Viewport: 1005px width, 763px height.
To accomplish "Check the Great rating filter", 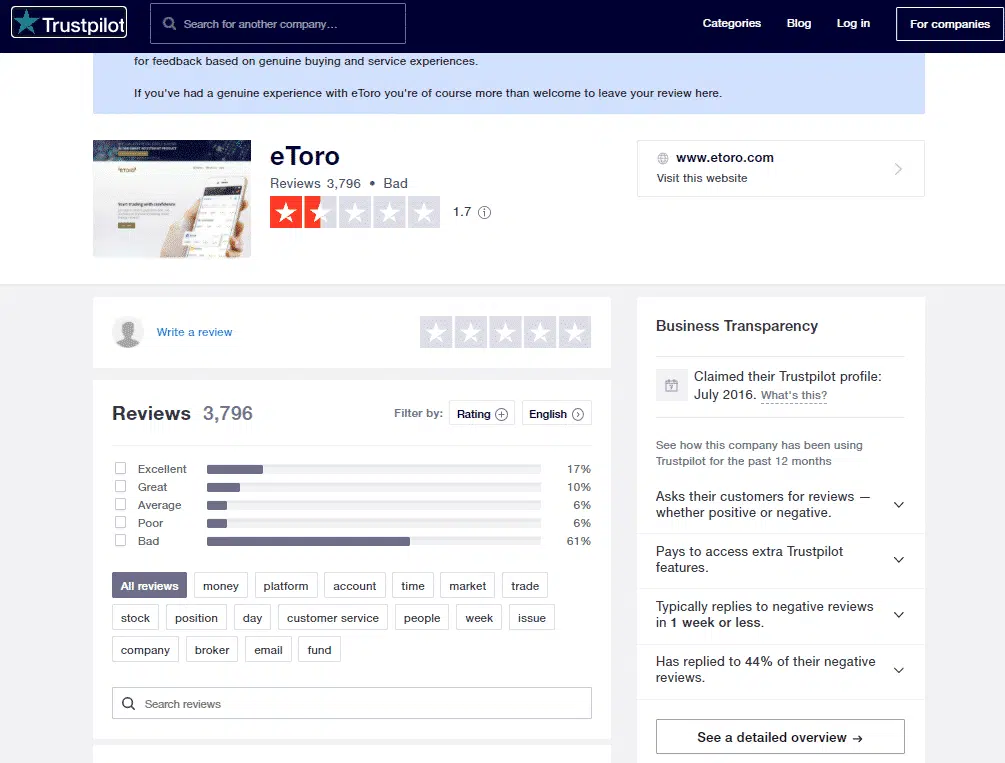I will pyautogui.click(x=120, y=486).
